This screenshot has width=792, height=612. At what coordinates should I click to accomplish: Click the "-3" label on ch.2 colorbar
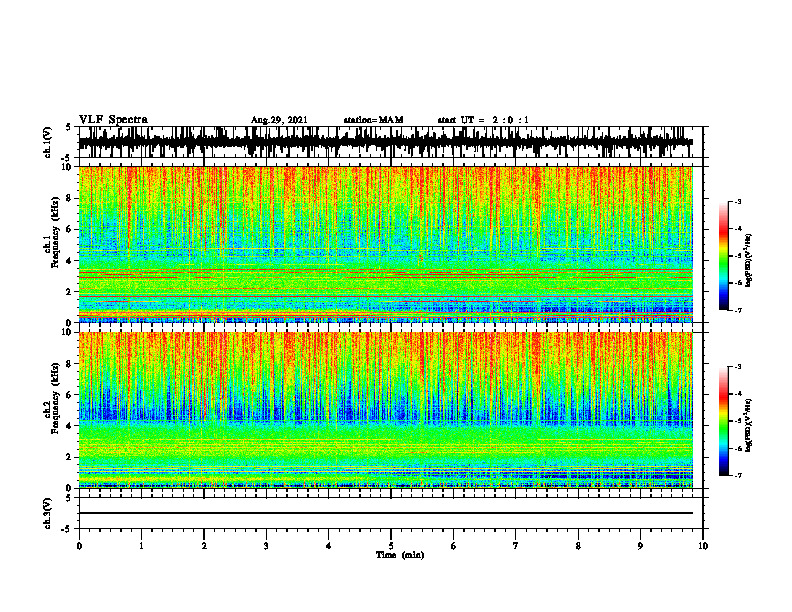tap(738, 367)
